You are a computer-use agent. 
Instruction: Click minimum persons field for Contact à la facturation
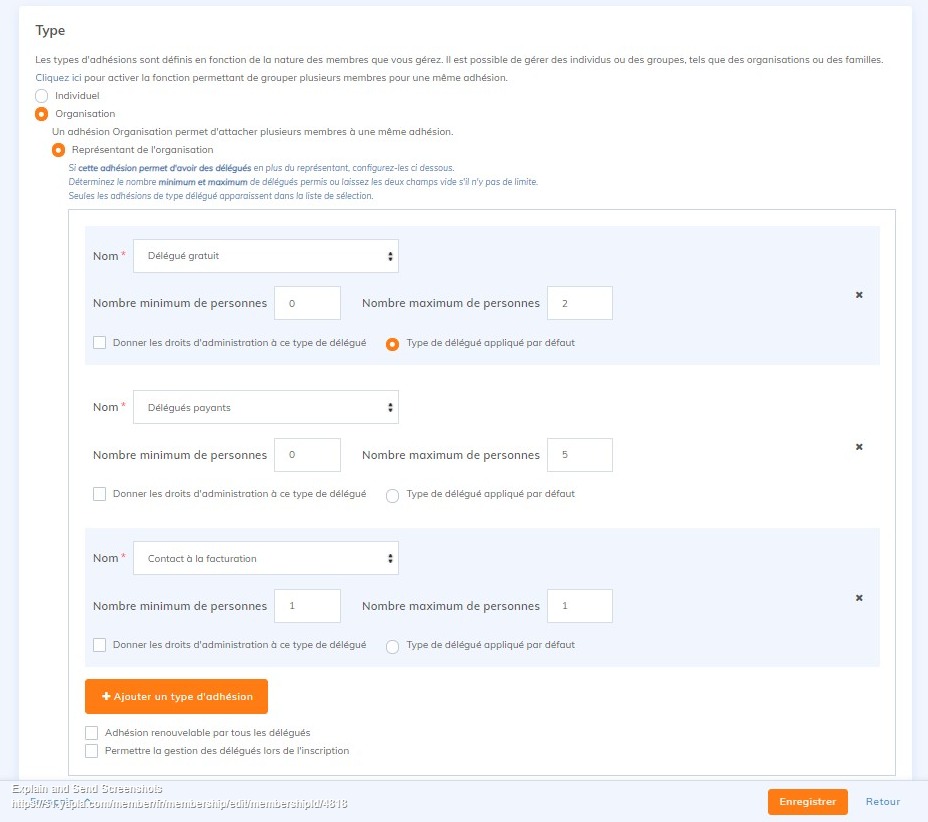307,606
